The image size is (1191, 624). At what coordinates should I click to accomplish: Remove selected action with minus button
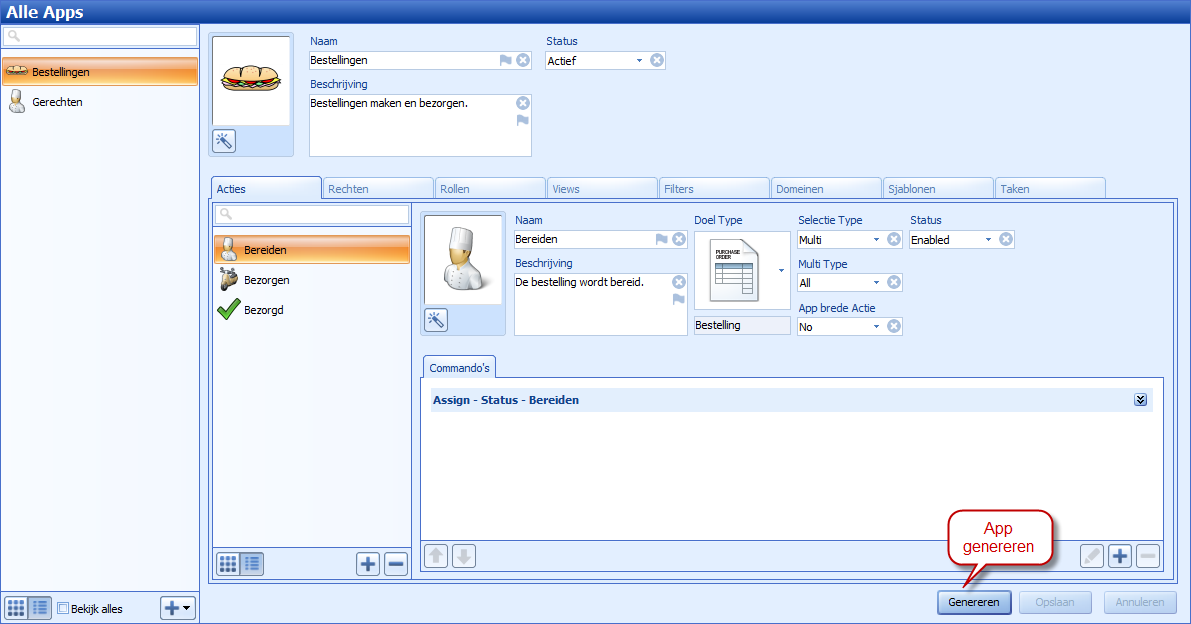pos(396,564)
